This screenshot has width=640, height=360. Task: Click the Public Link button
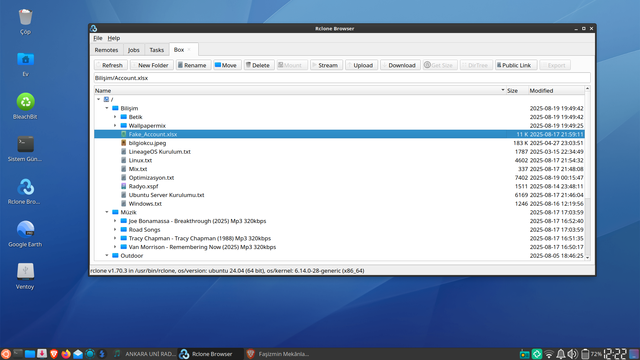pos(516,65)
